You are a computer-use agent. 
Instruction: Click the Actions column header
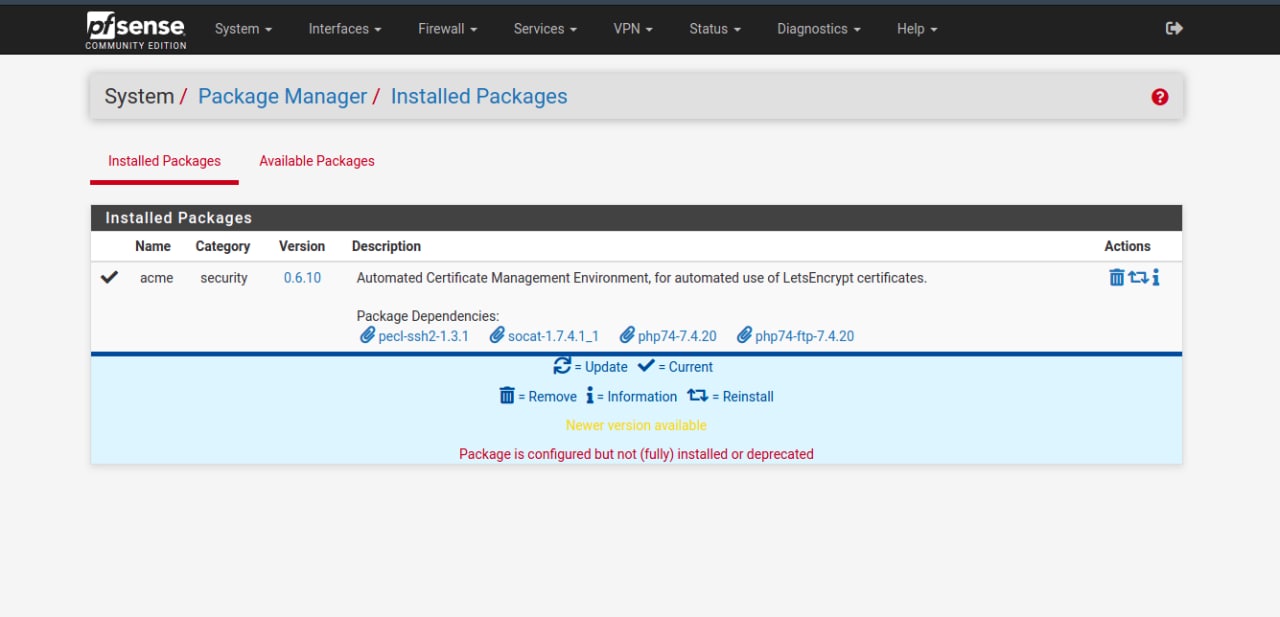tap(1127, 246)
